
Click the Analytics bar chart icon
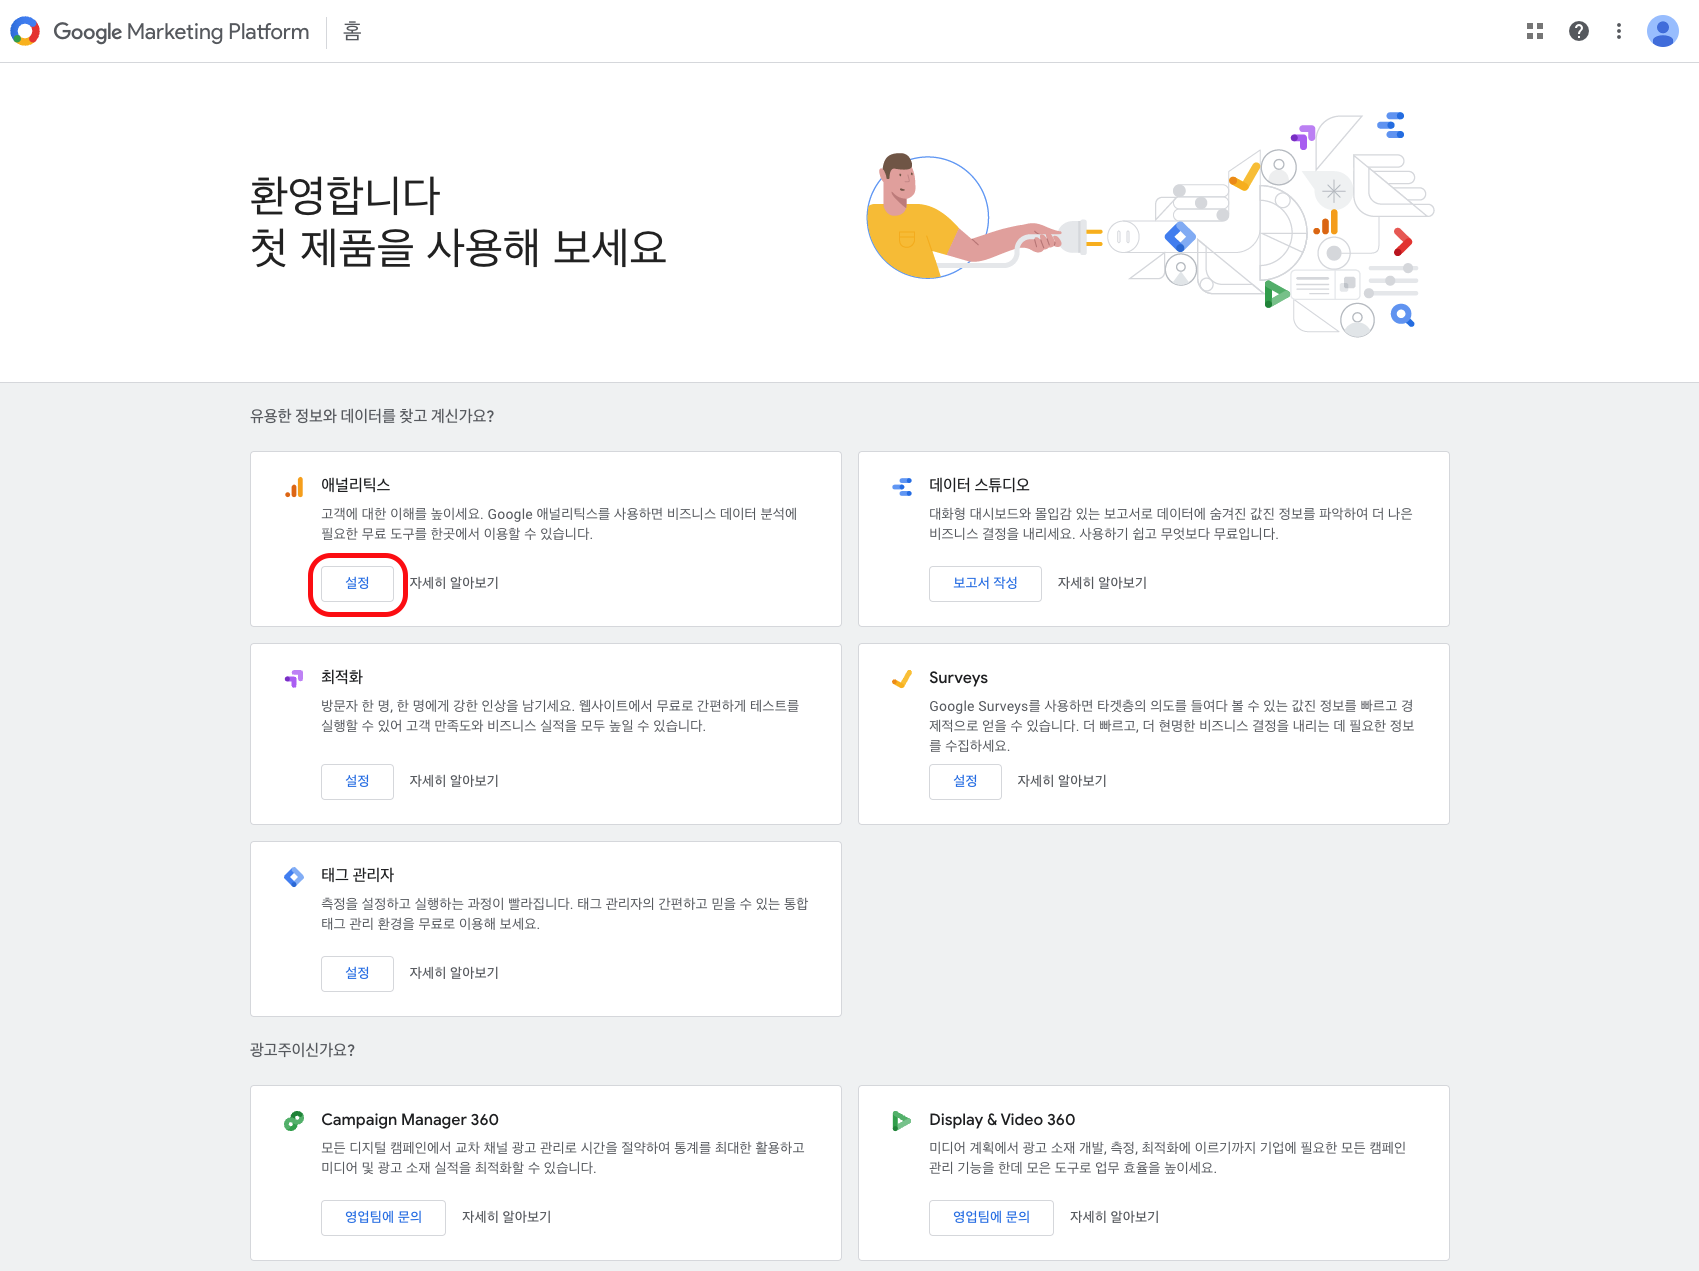coord(294,487)
